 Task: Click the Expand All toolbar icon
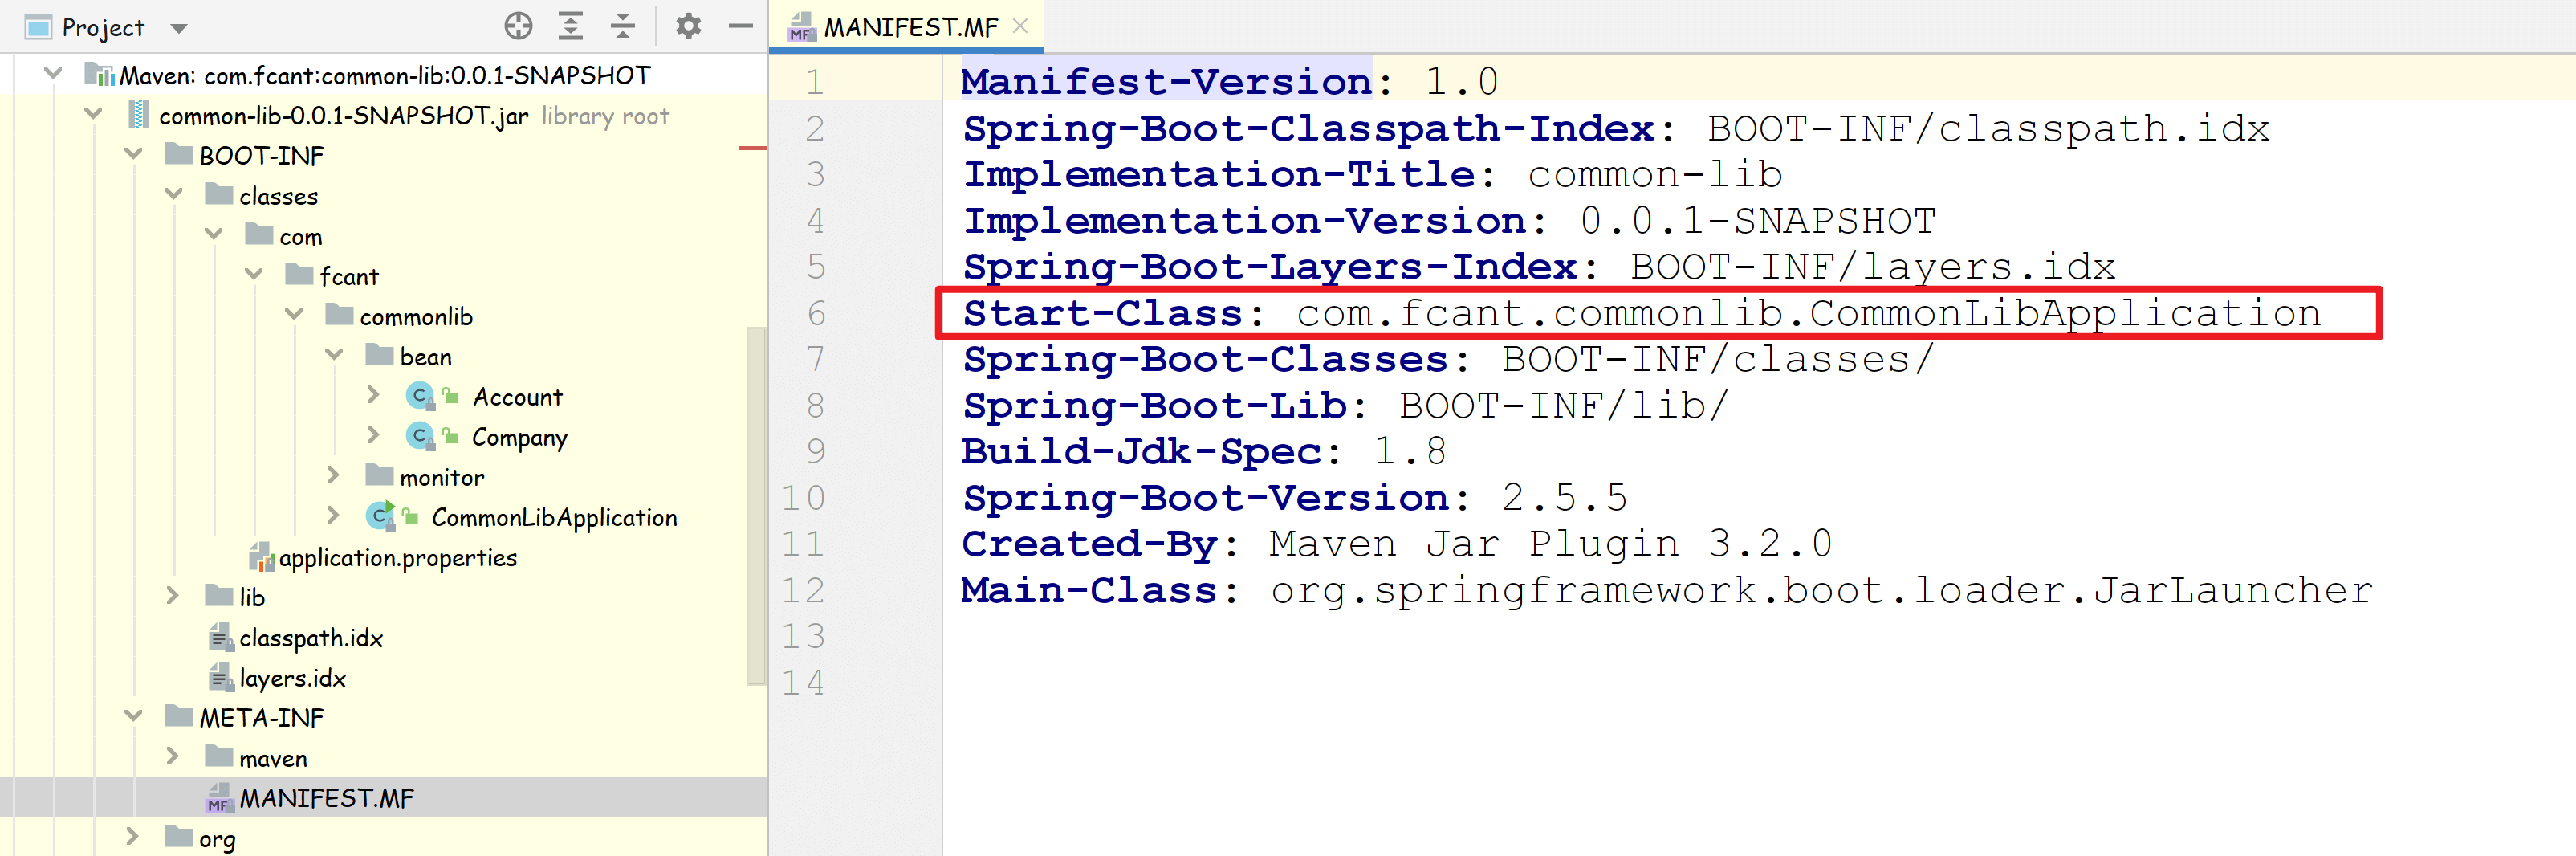click(x=570, y=26)
